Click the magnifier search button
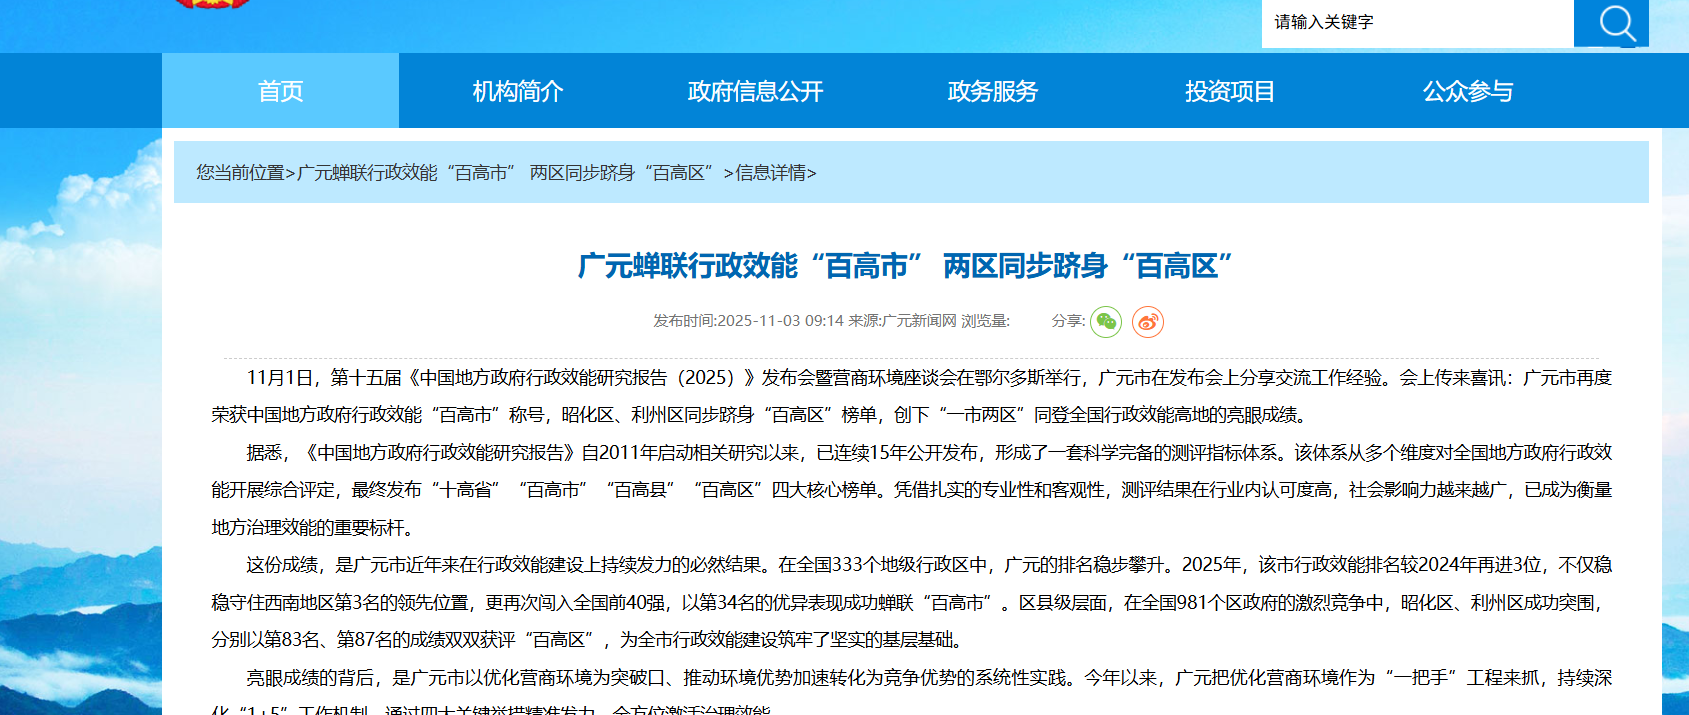This screenshot has width=1689, height=715. coord(1611,23)
